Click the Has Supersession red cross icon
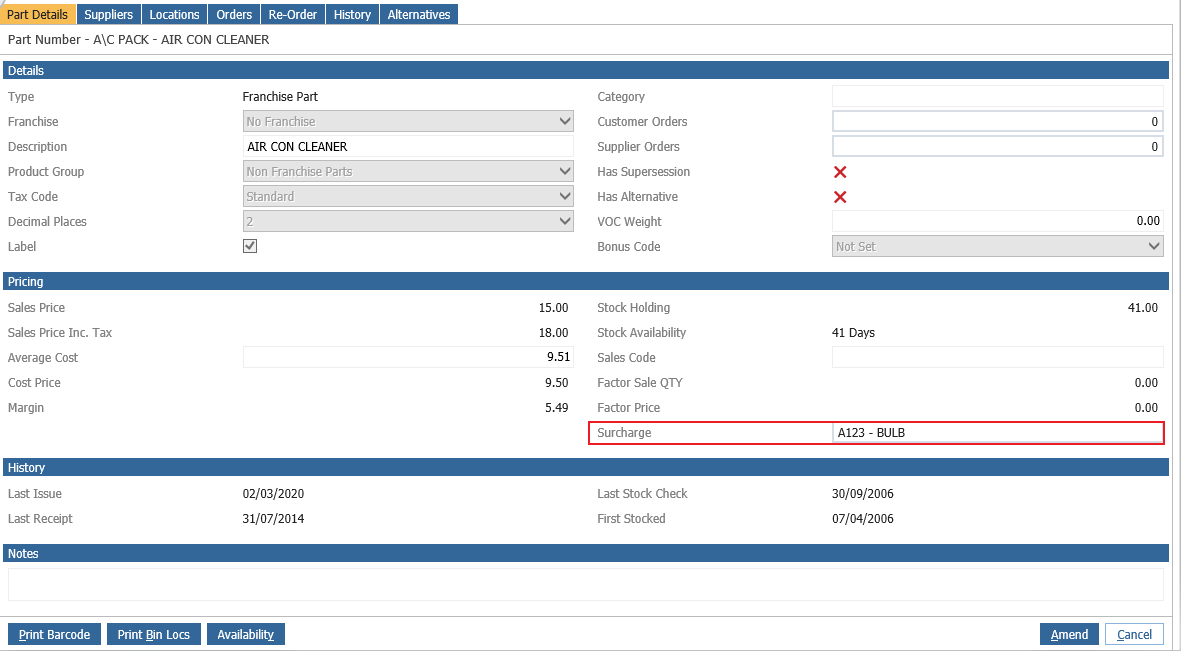This screenshot has height=651, width=1181. click(x=840, y=172)
